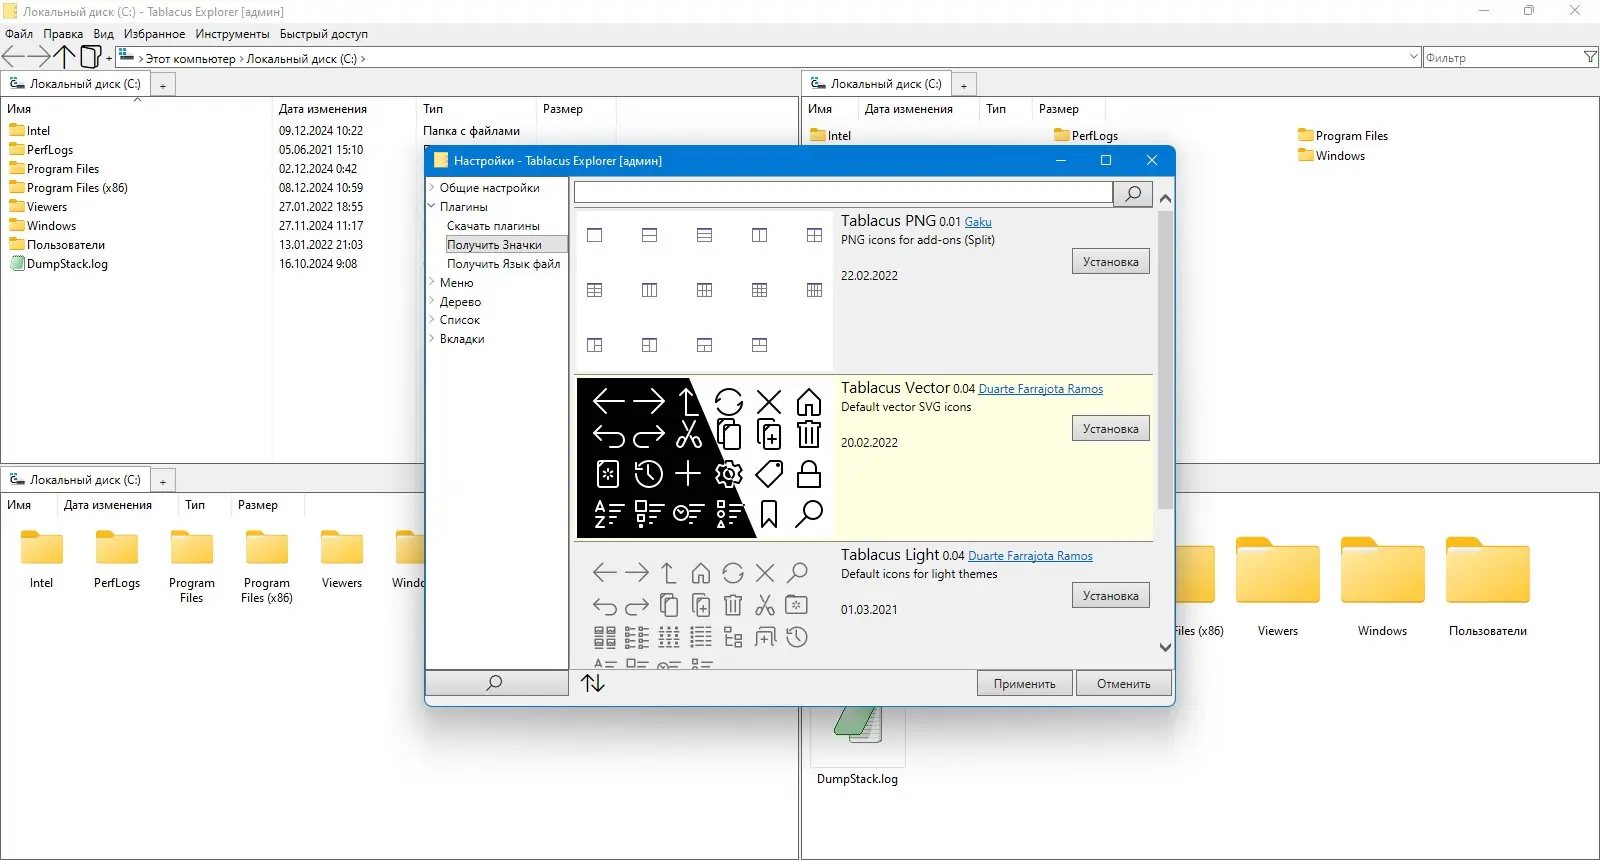
Task: Expand the Список settings node
Action: (432, 320)
